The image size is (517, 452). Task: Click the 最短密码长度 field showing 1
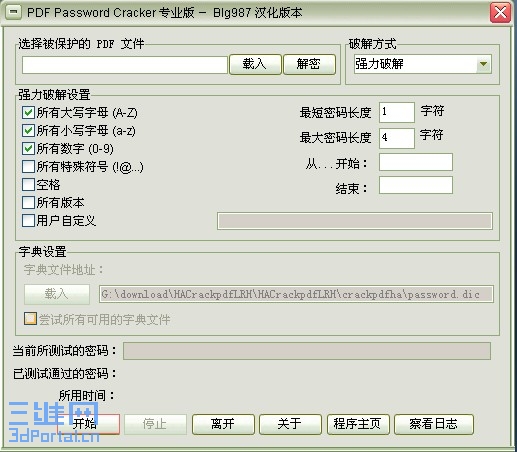(397, 112)
